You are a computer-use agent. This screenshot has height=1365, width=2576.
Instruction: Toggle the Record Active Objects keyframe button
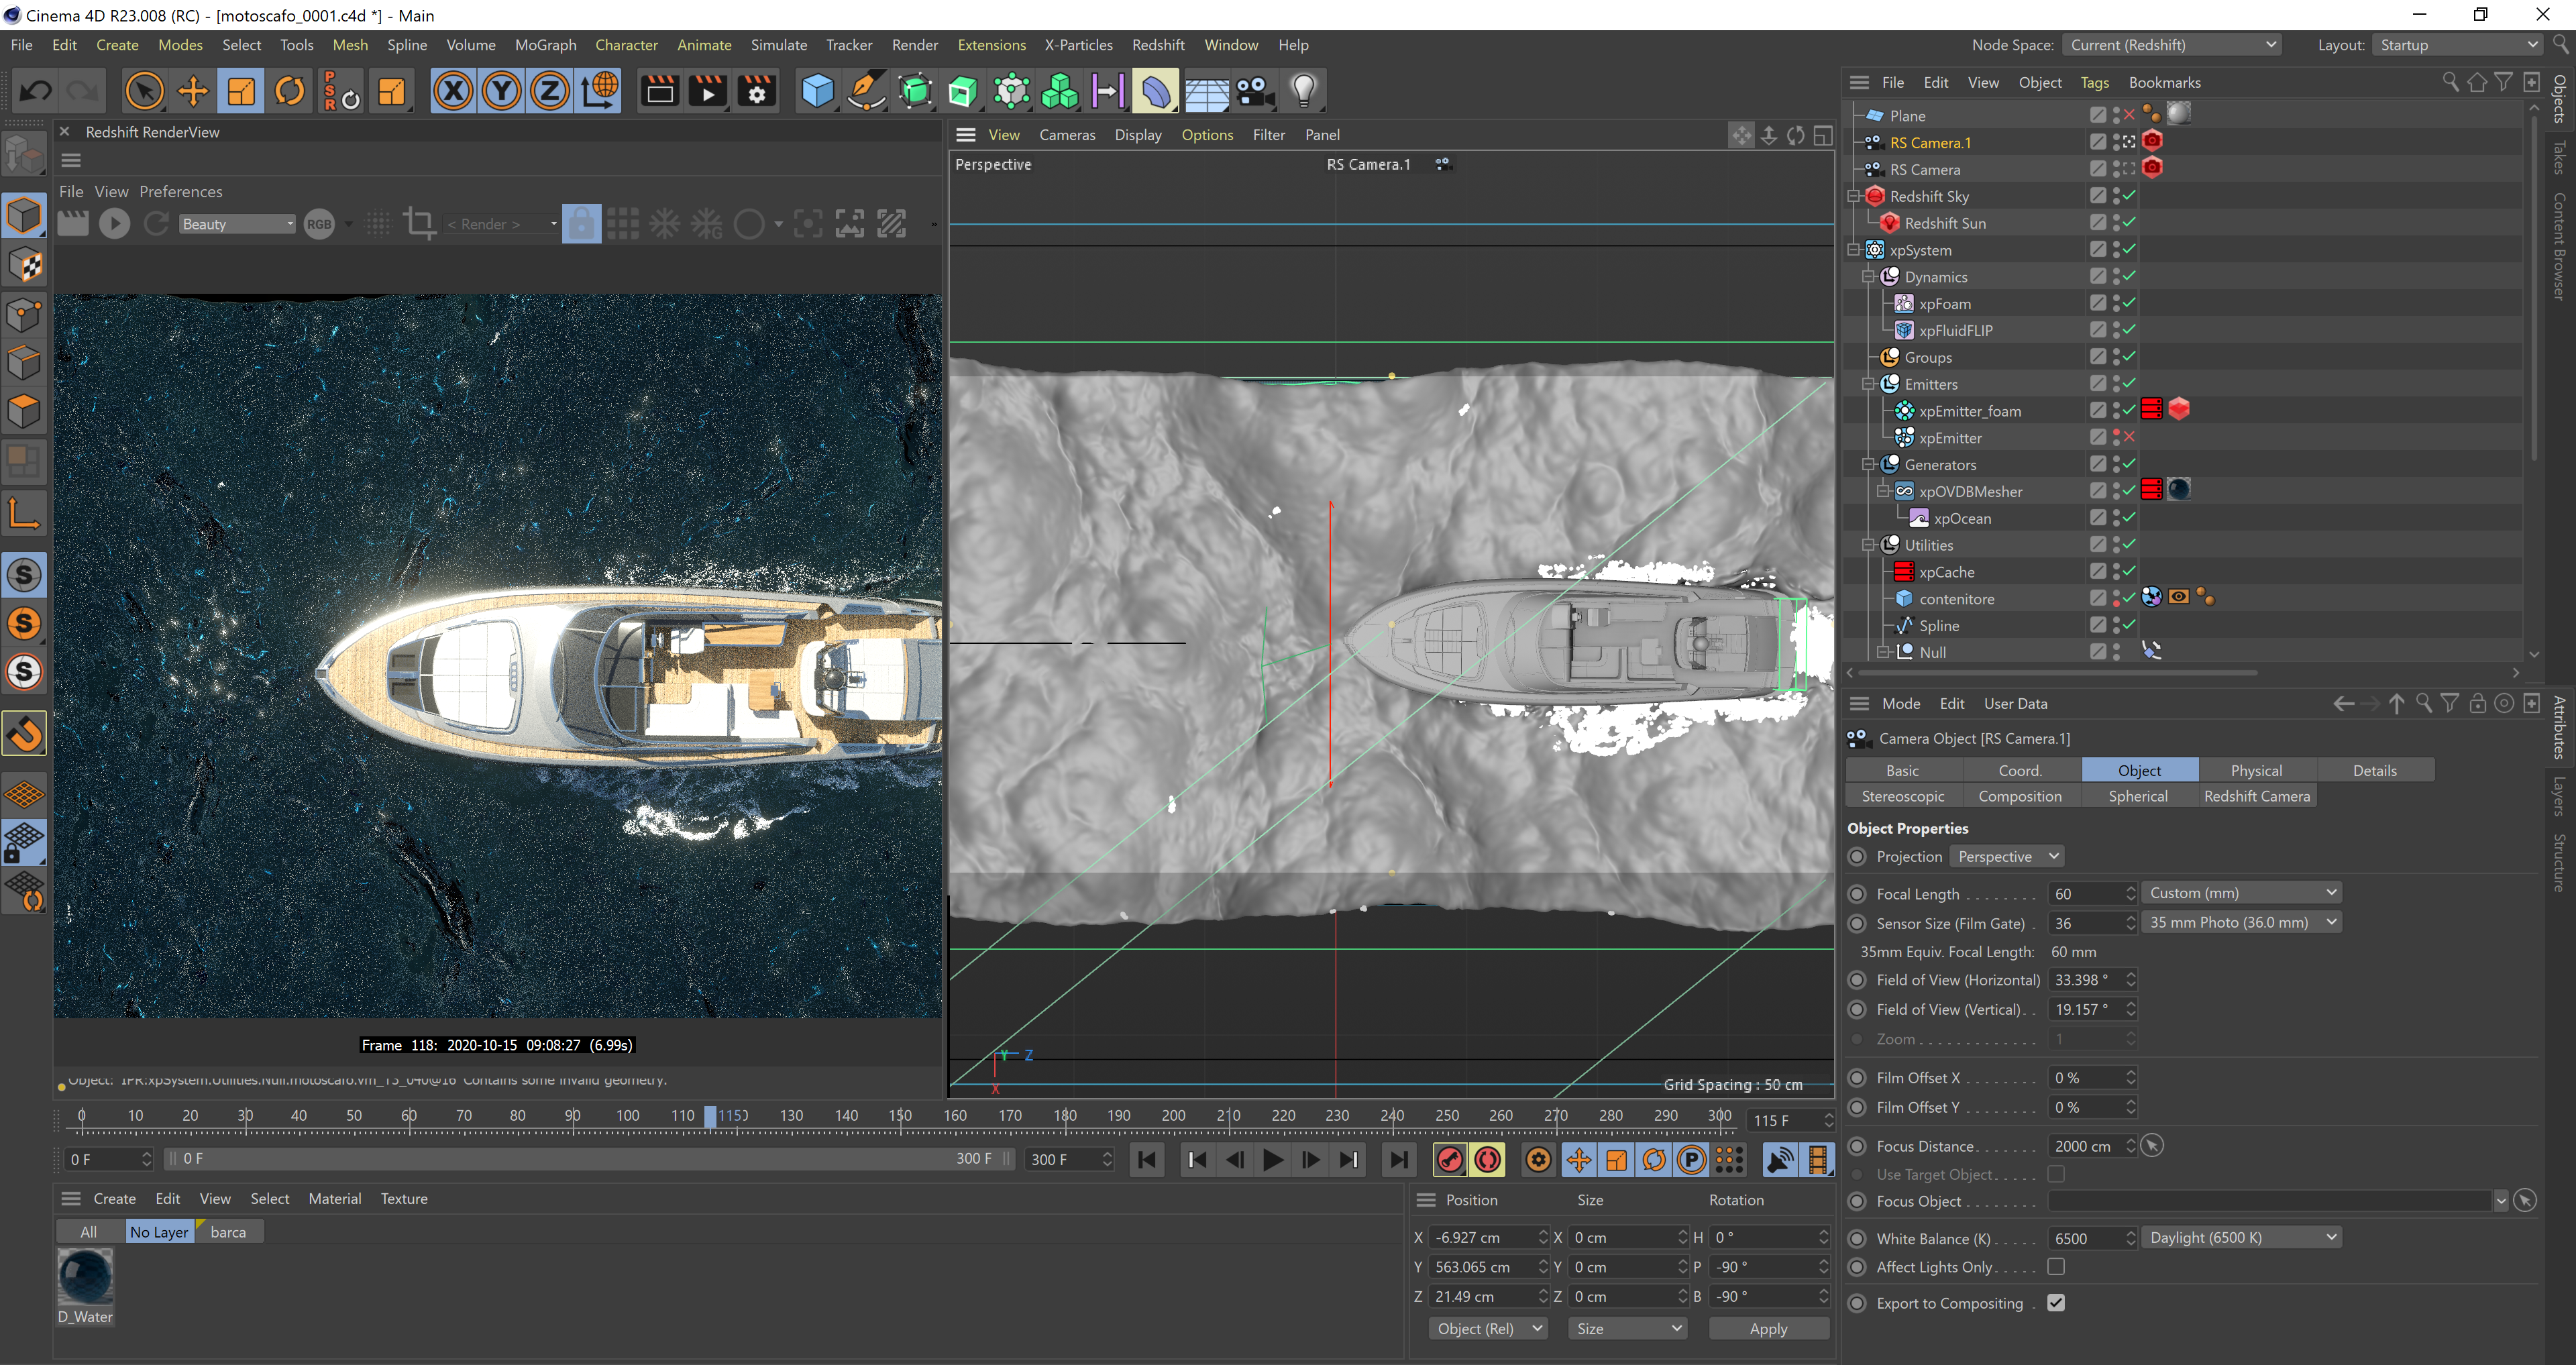pos(1449,1159)
